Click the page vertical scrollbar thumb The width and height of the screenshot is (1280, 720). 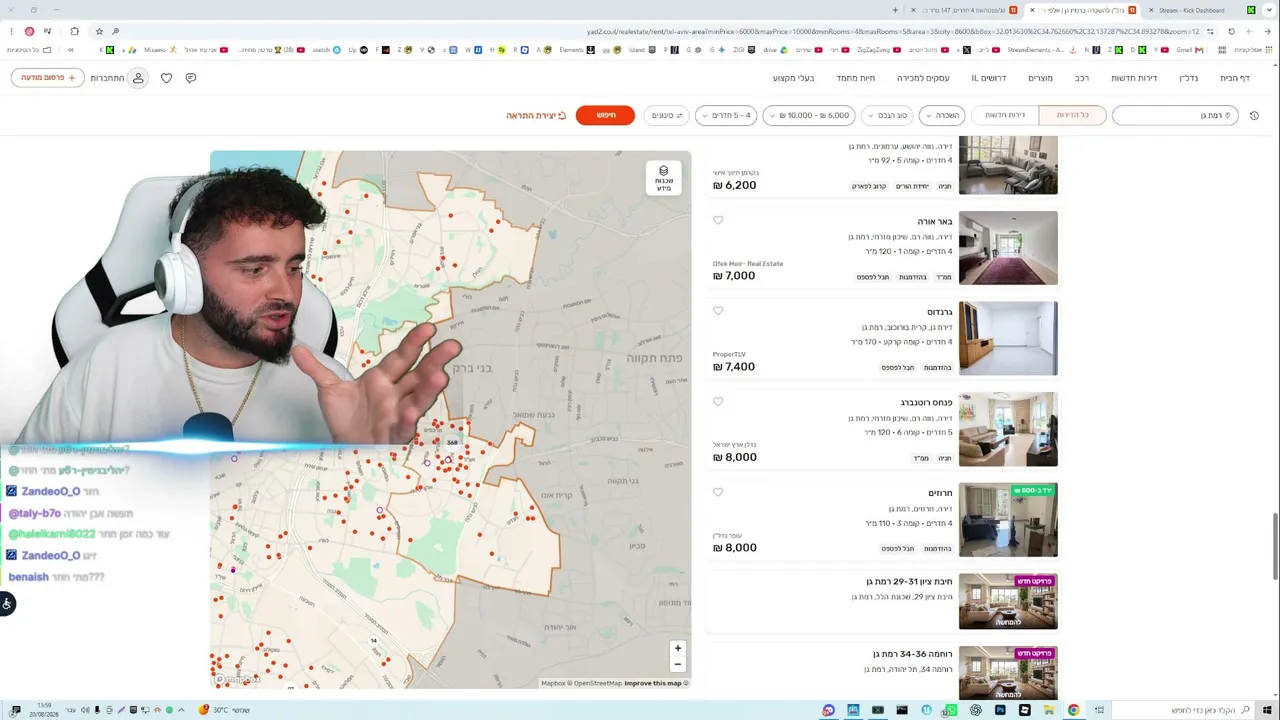tap(1276, 545)
